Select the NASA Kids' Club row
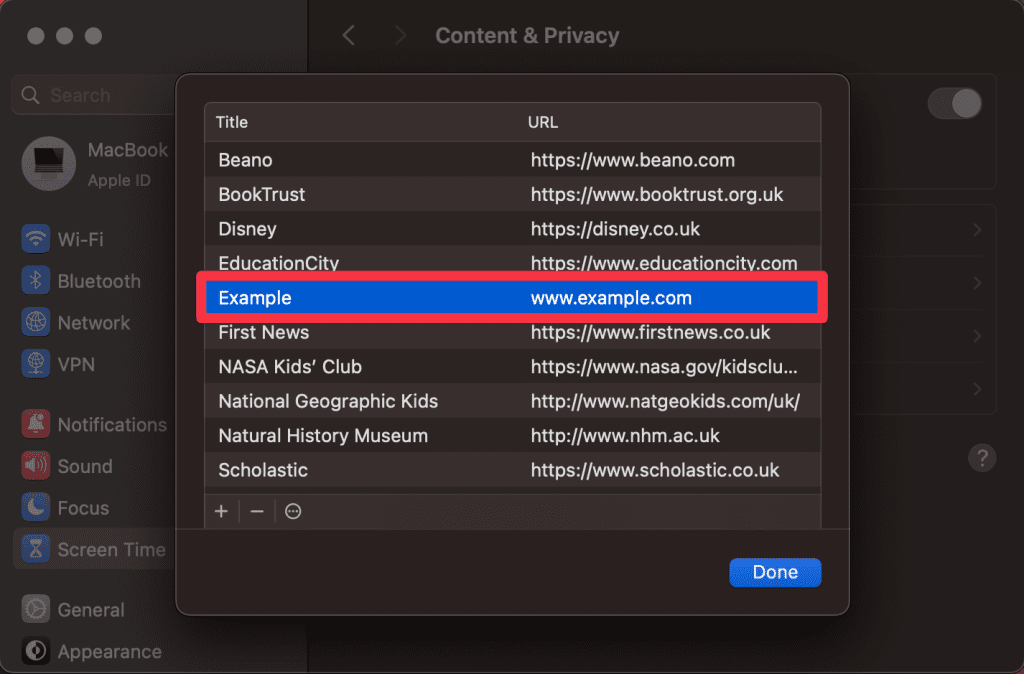This screenshot has height=674, width=1024. pos(513,367)
